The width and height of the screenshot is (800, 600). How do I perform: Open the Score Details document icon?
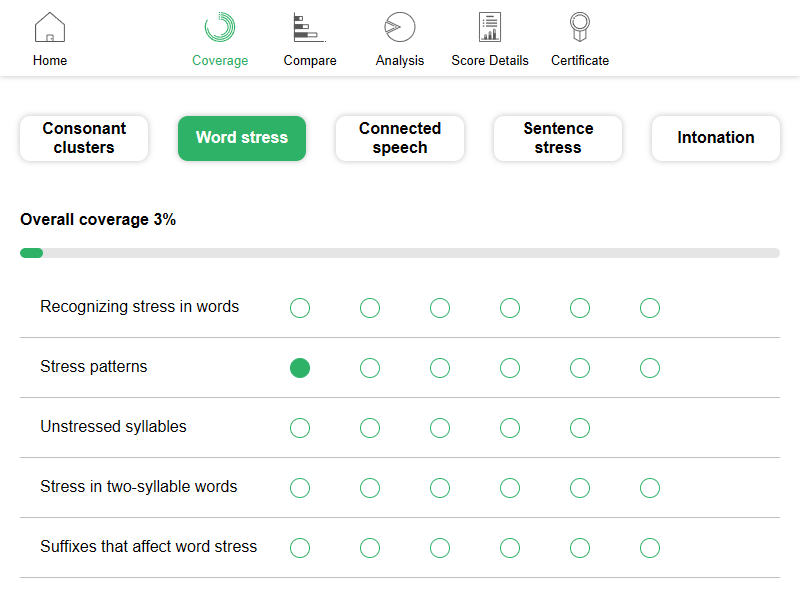click(x=490, y=28)
